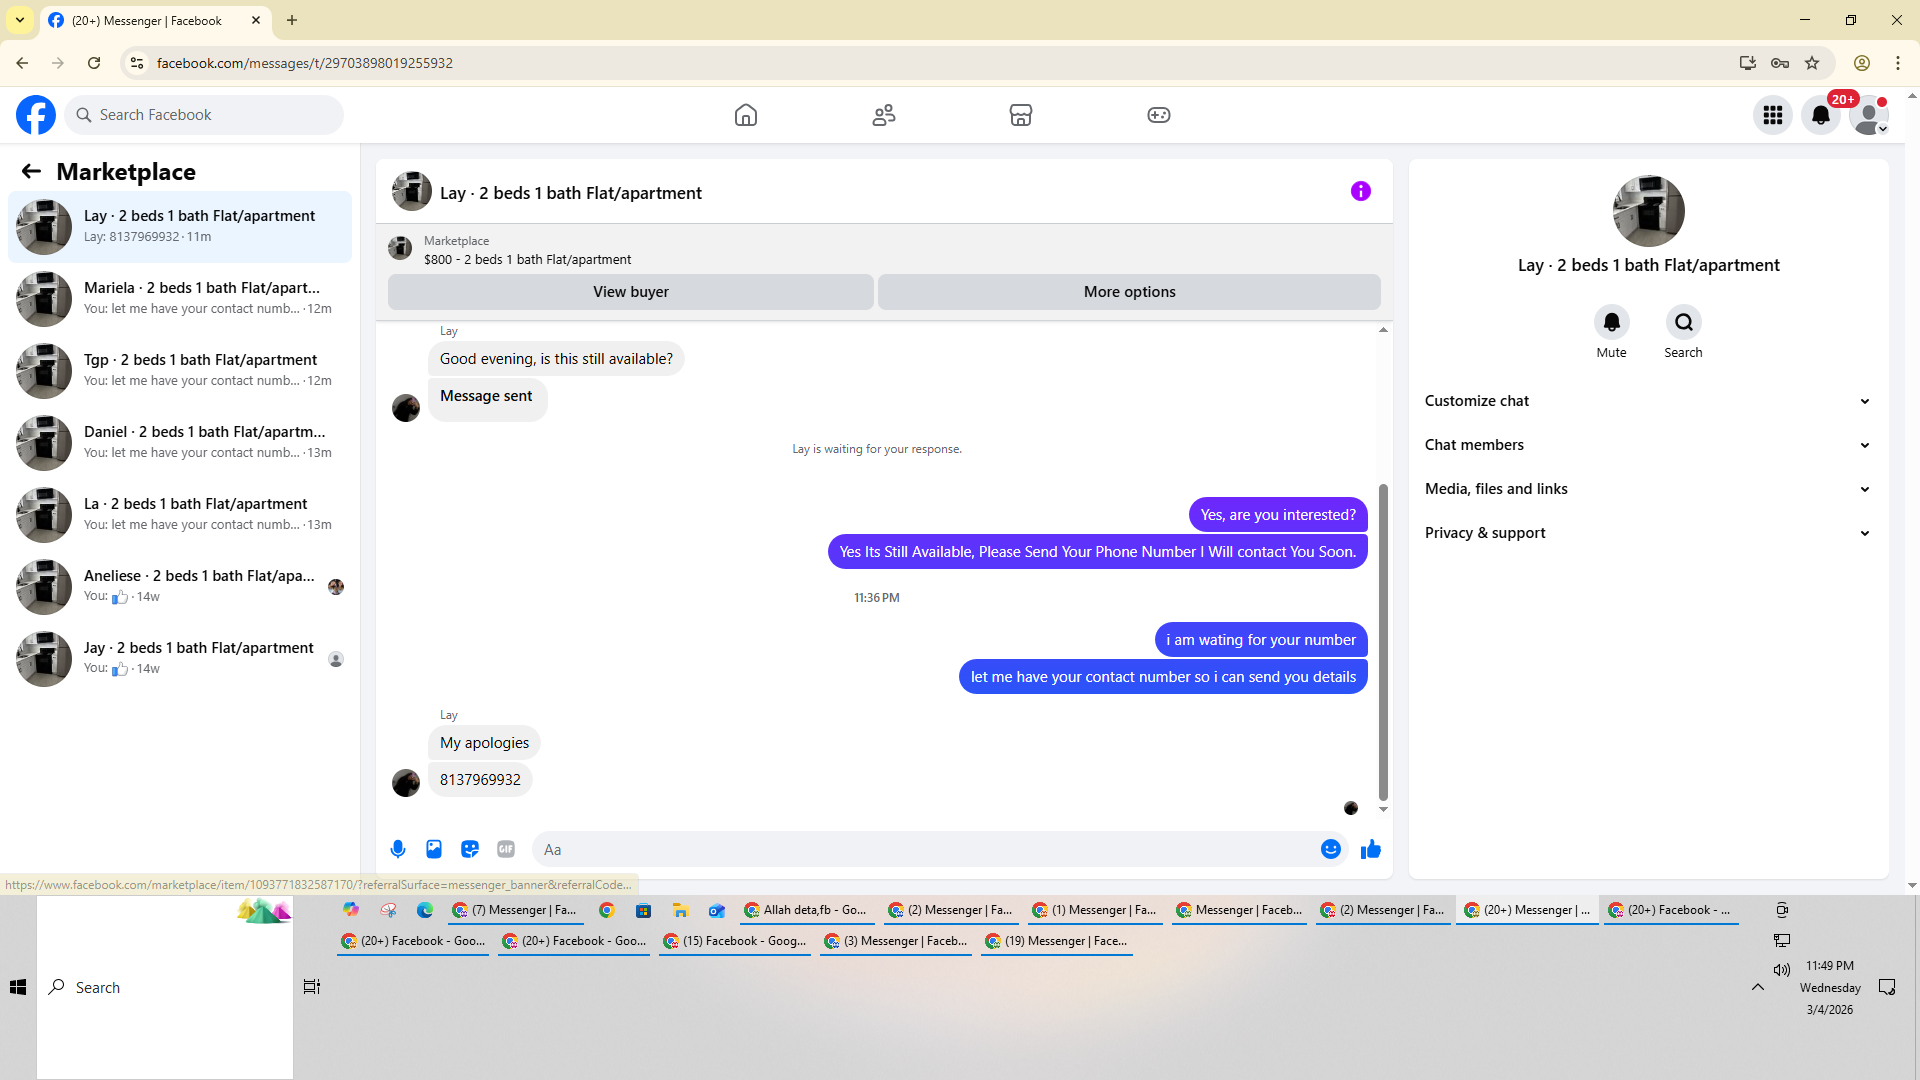Click the voice clip microphone icon
This screenshot has height=1080, width=1920.
[x=398, y=849]
